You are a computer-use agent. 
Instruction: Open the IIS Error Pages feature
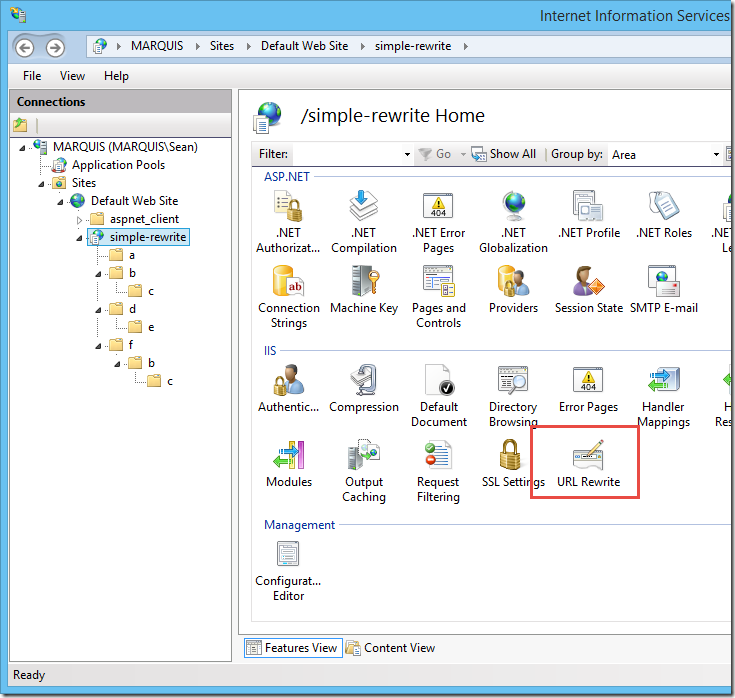click(588, 389)
